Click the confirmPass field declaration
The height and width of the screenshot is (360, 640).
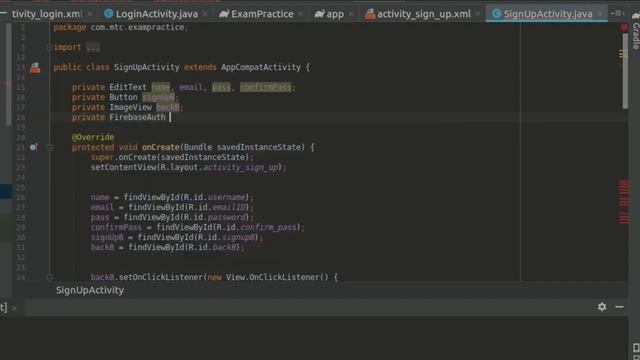point(266,87)
